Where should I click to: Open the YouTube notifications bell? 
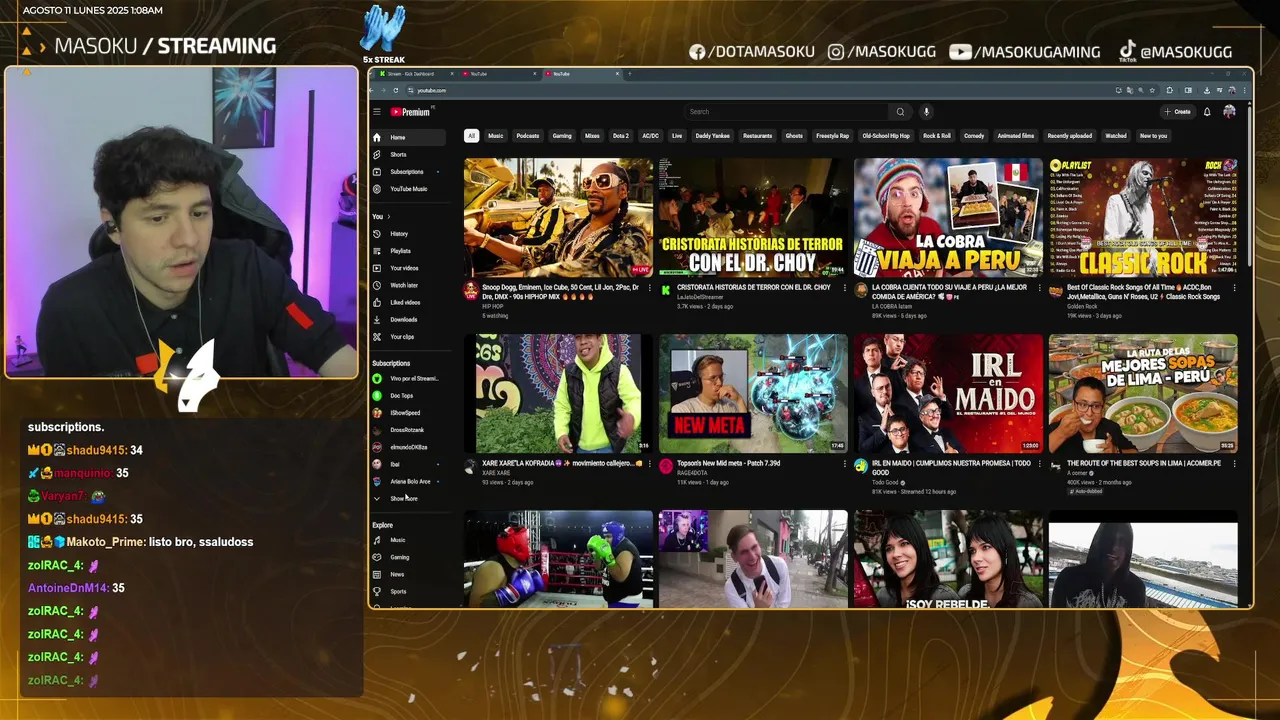(x=1207, y=112)
